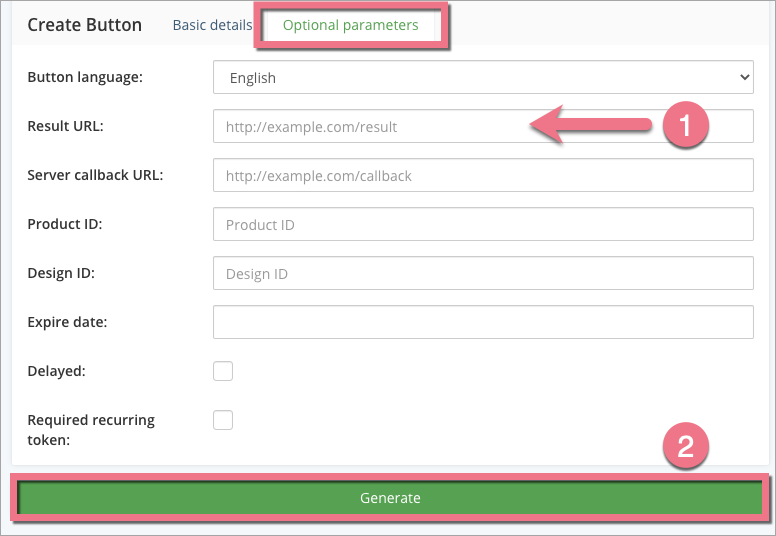
Task: Select the Optional parameters tab
Action: 350,25
